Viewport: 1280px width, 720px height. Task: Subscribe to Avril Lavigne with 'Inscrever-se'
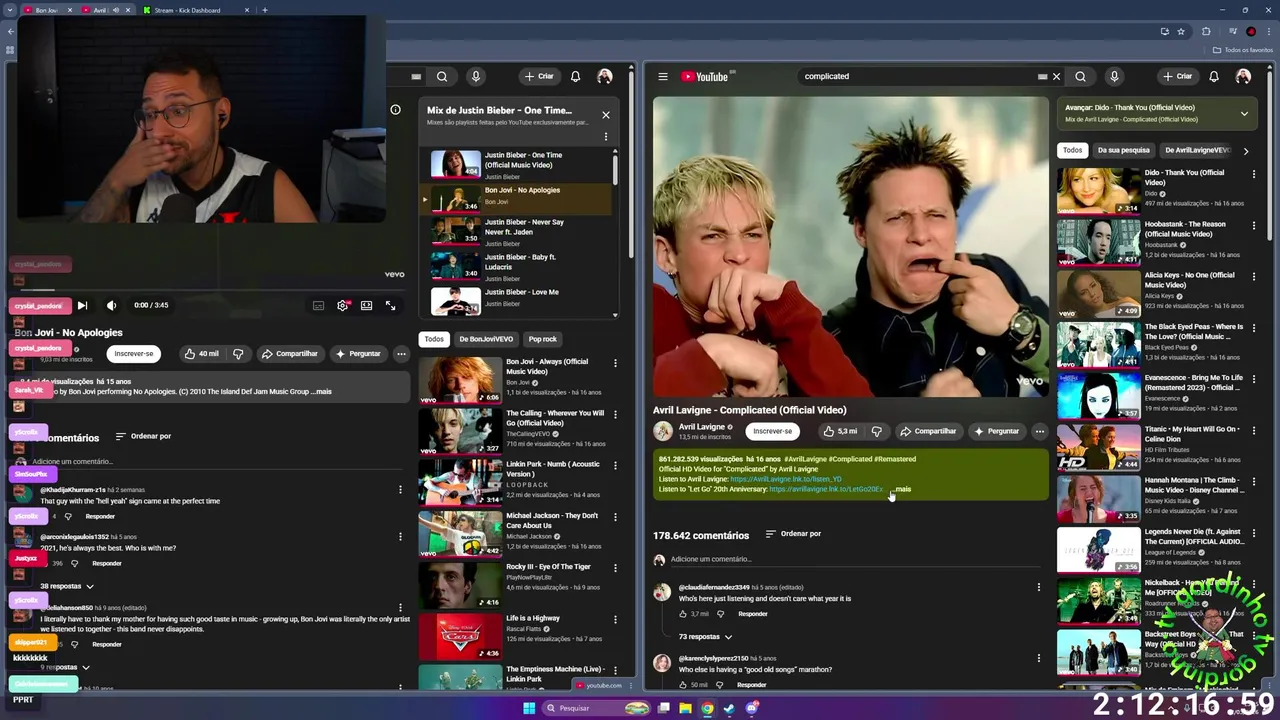772,431
